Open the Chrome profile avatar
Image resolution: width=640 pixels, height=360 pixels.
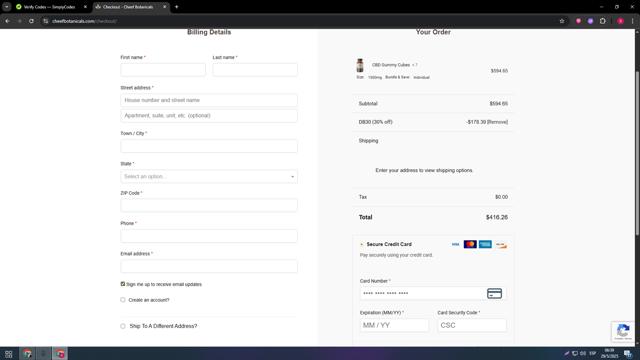point(620,21)
